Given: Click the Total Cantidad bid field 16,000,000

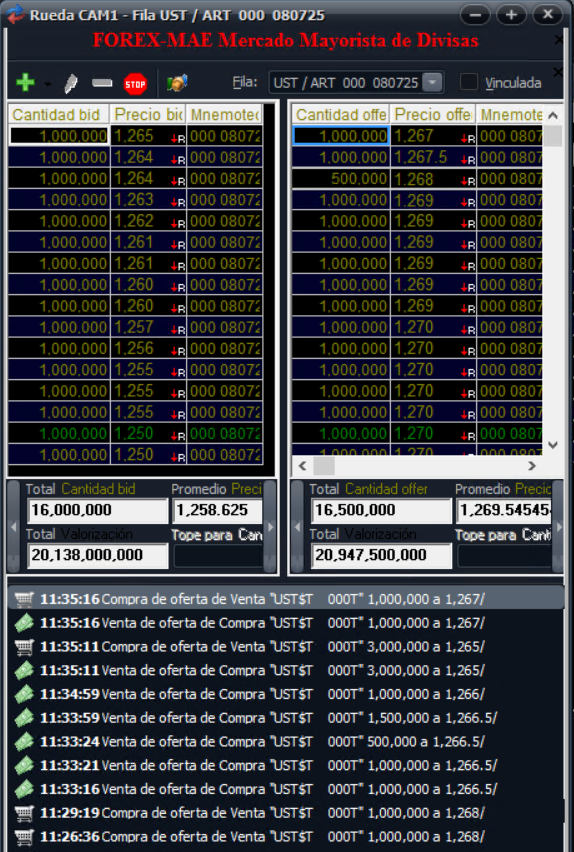Looking at the screenshot, I should coord(97,510).
